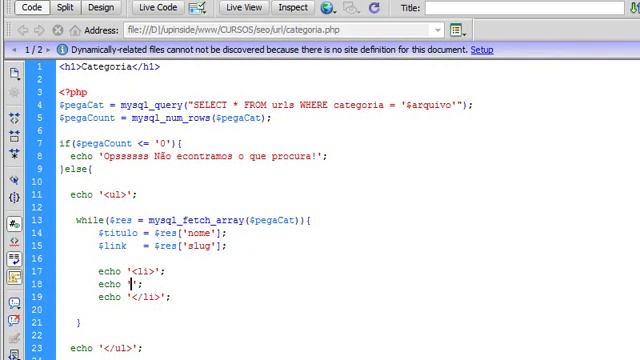Enable Inspect mode
The image size is (640, 360).
coord(293,7)
